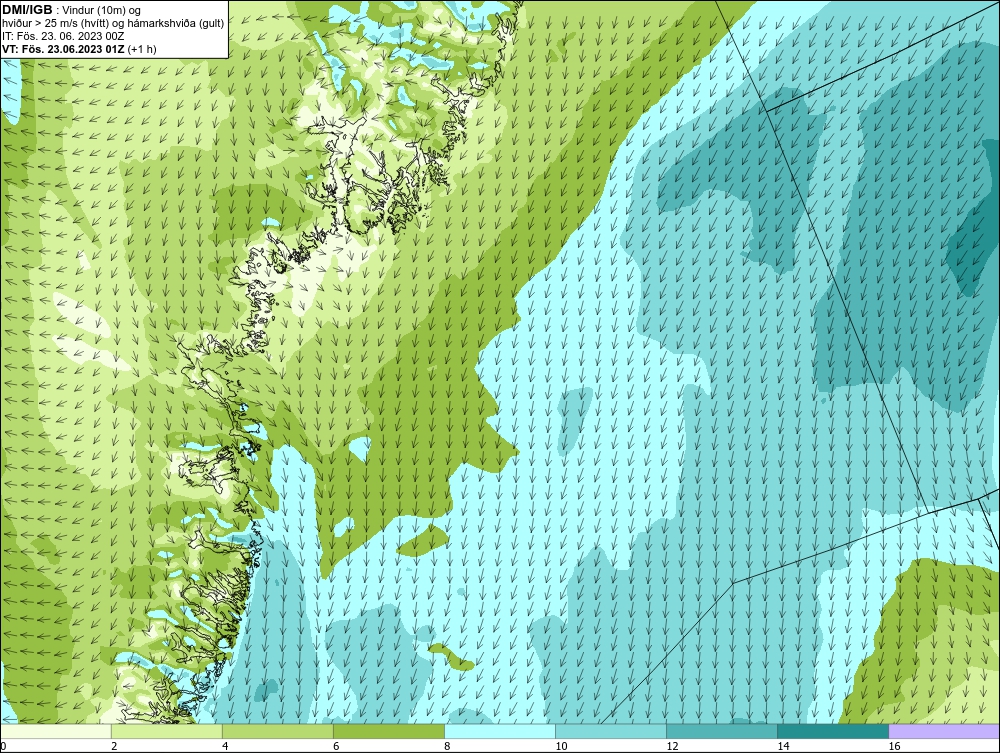
Task: Click the legend value "6"
Action: 336,747
